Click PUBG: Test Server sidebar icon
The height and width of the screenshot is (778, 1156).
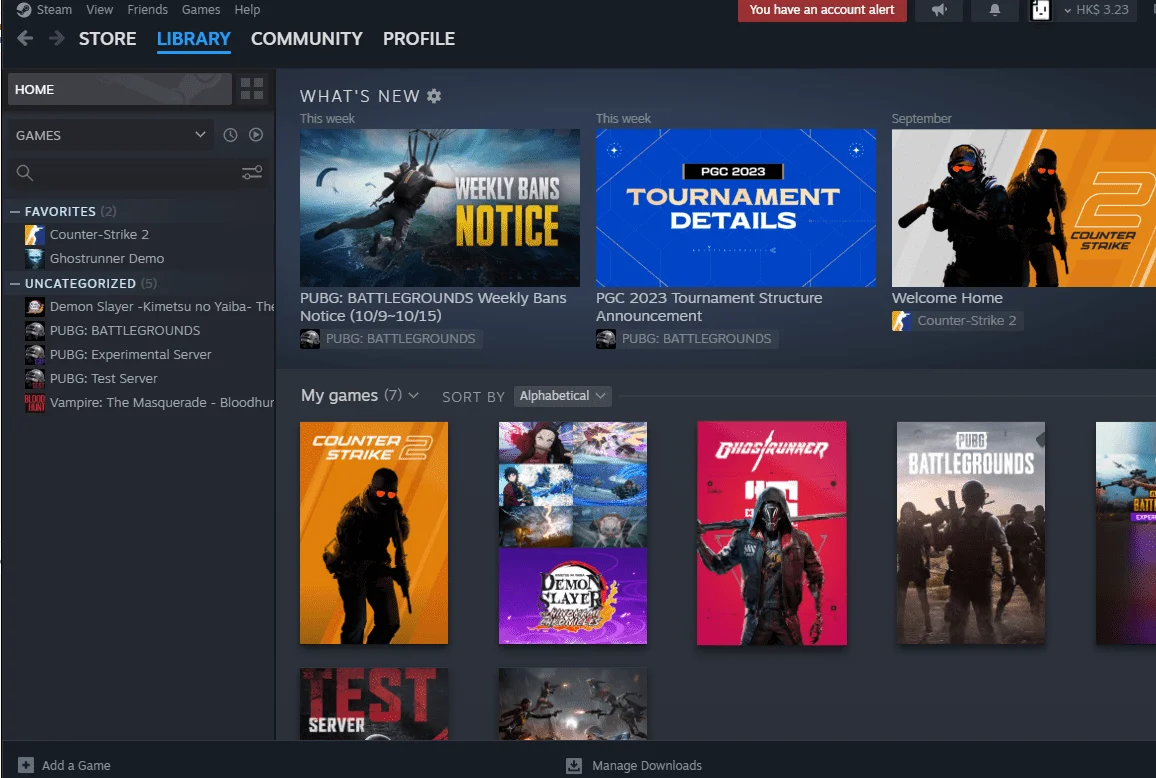(x=35, y=378)
